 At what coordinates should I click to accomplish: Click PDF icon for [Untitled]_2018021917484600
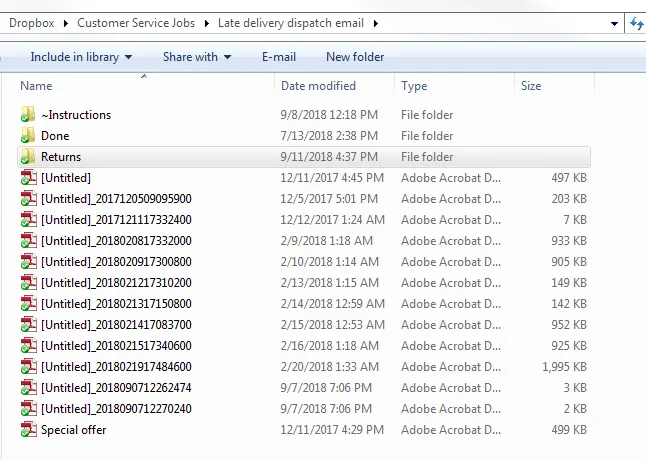point(28,367)
